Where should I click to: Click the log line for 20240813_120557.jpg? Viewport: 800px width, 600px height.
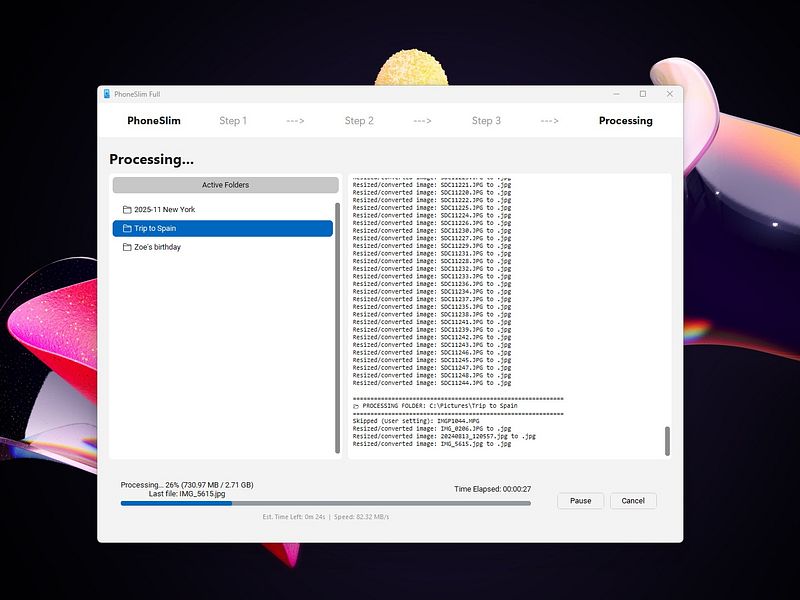pyautogui.click(x=444, y=437)
